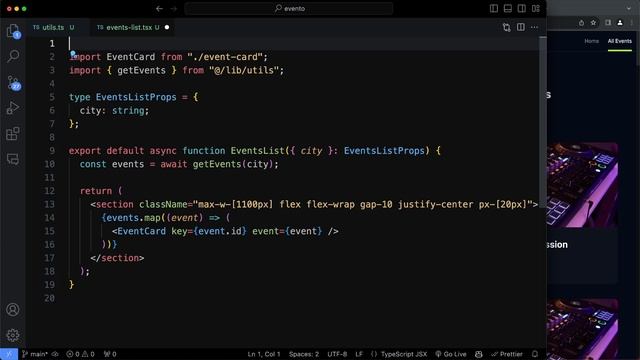
Task: Open the Customize Layout menu
Action: pyautogui.click(x=536, y=9)
